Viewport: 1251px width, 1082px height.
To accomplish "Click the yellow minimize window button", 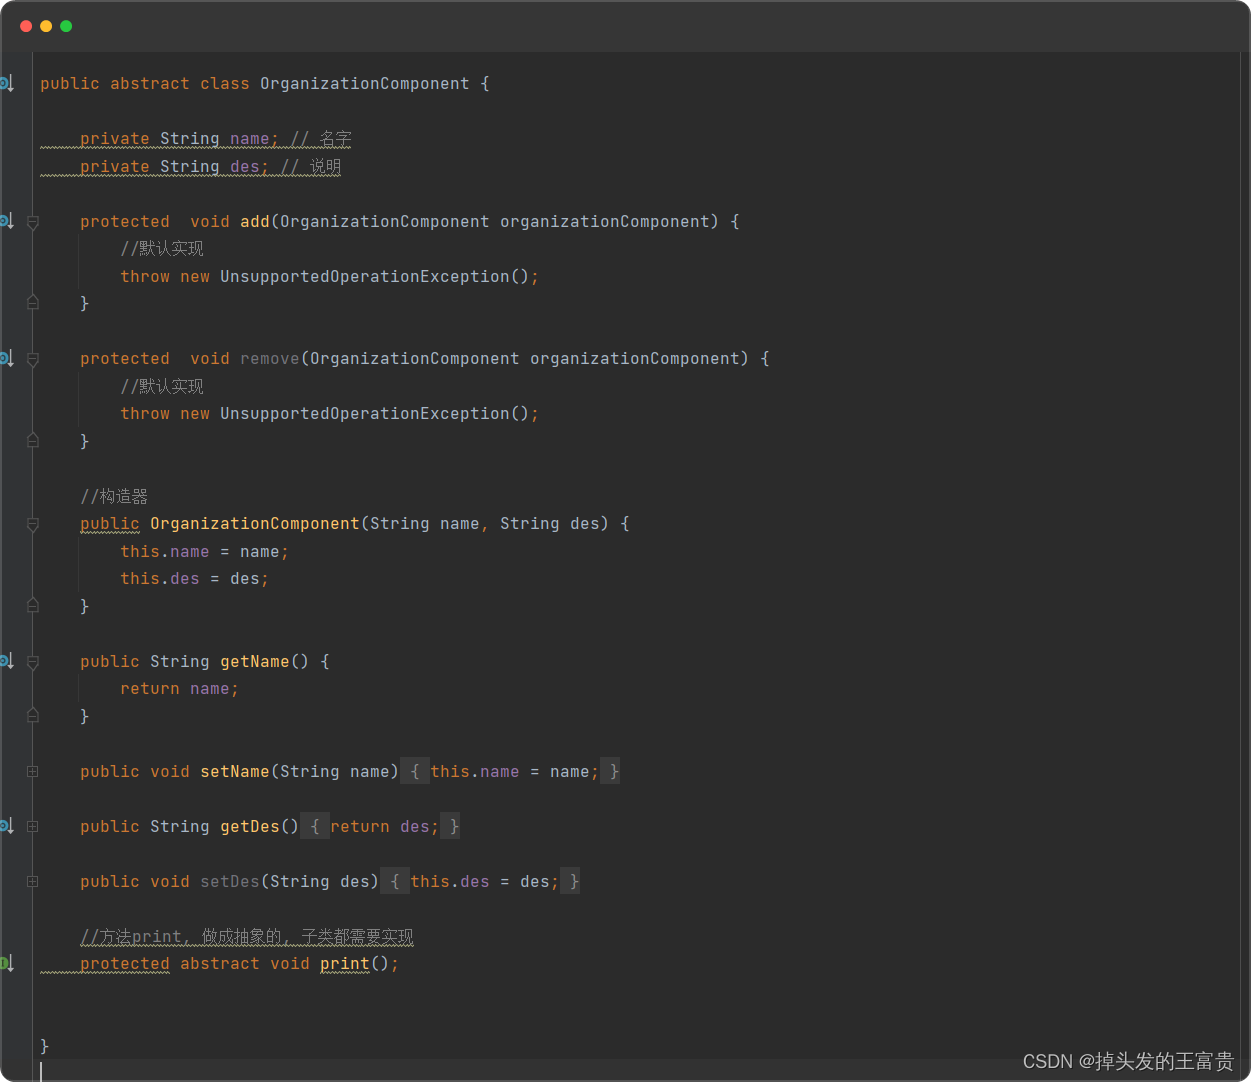I will tap(46, 26).
